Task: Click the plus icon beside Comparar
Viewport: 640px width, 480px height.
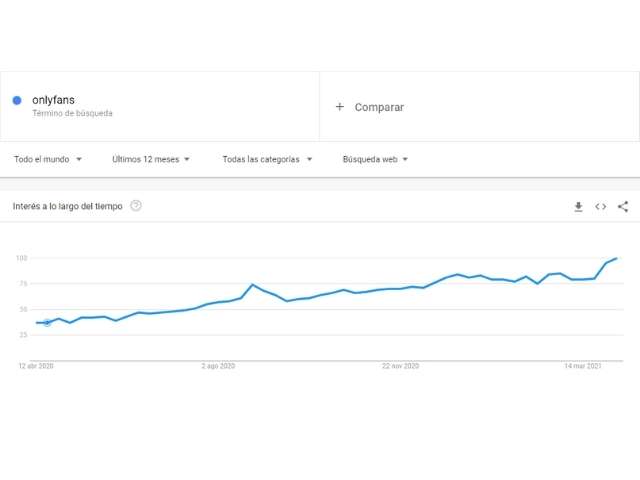Action: [x=340, y=107]
